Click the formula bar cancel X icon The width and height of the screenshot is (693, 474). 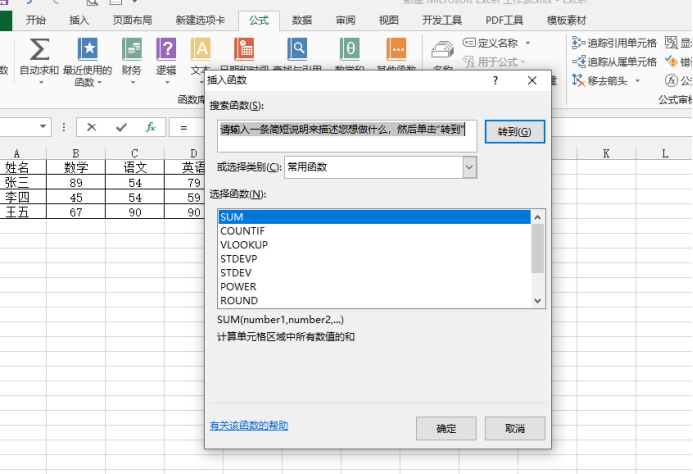(91, 127)
